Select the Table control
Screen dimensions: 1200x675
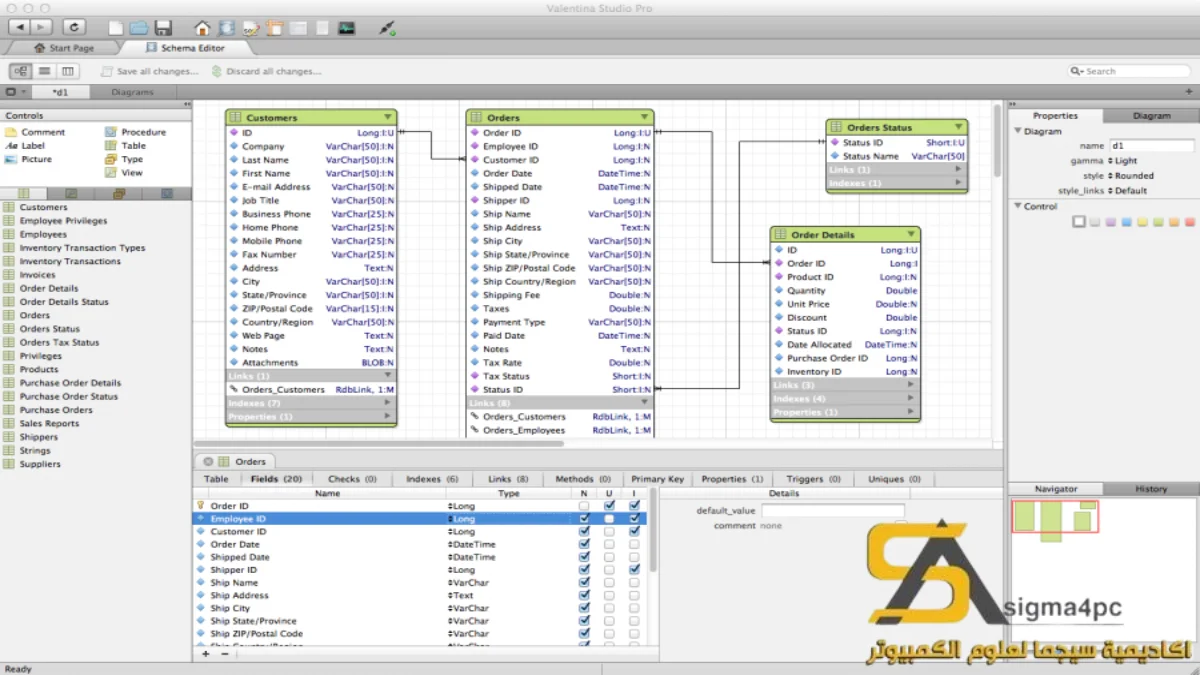125,146
